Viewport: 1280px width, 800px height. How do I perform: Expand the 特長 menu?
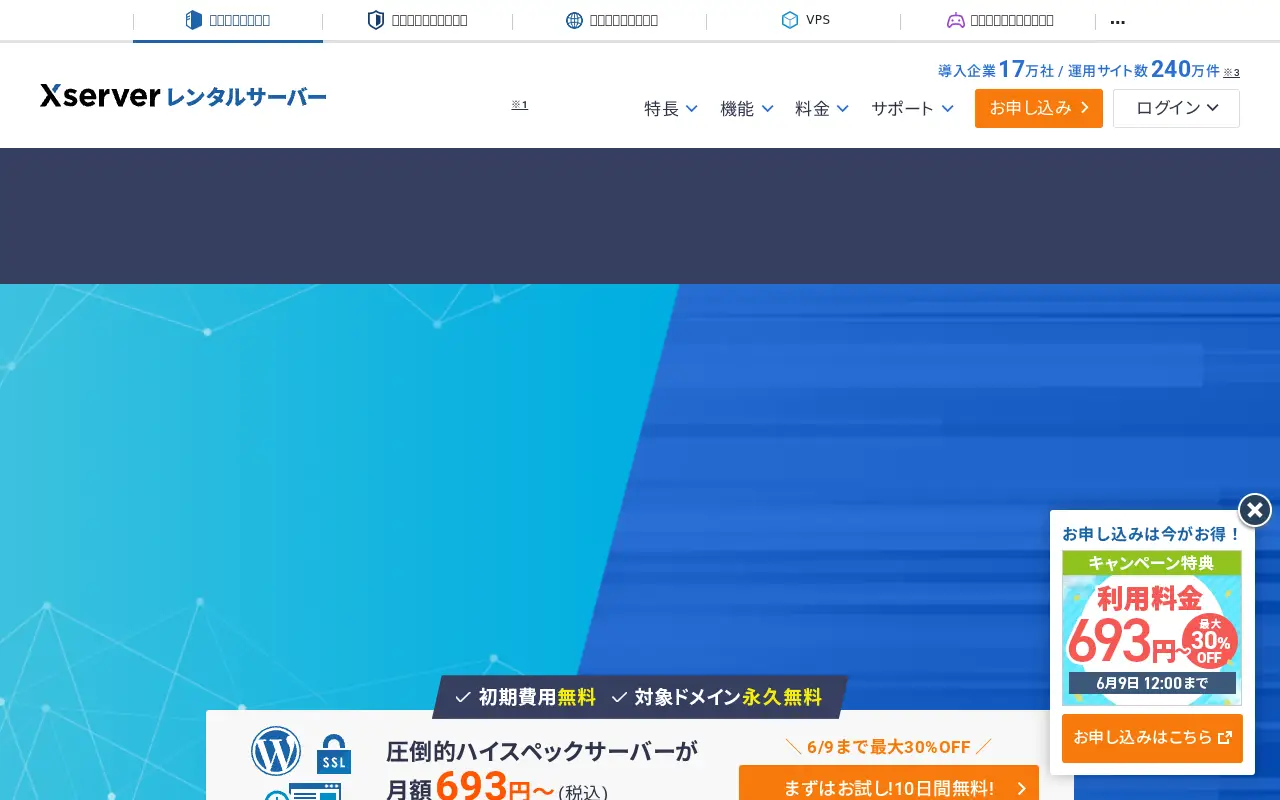coord(671,108)
